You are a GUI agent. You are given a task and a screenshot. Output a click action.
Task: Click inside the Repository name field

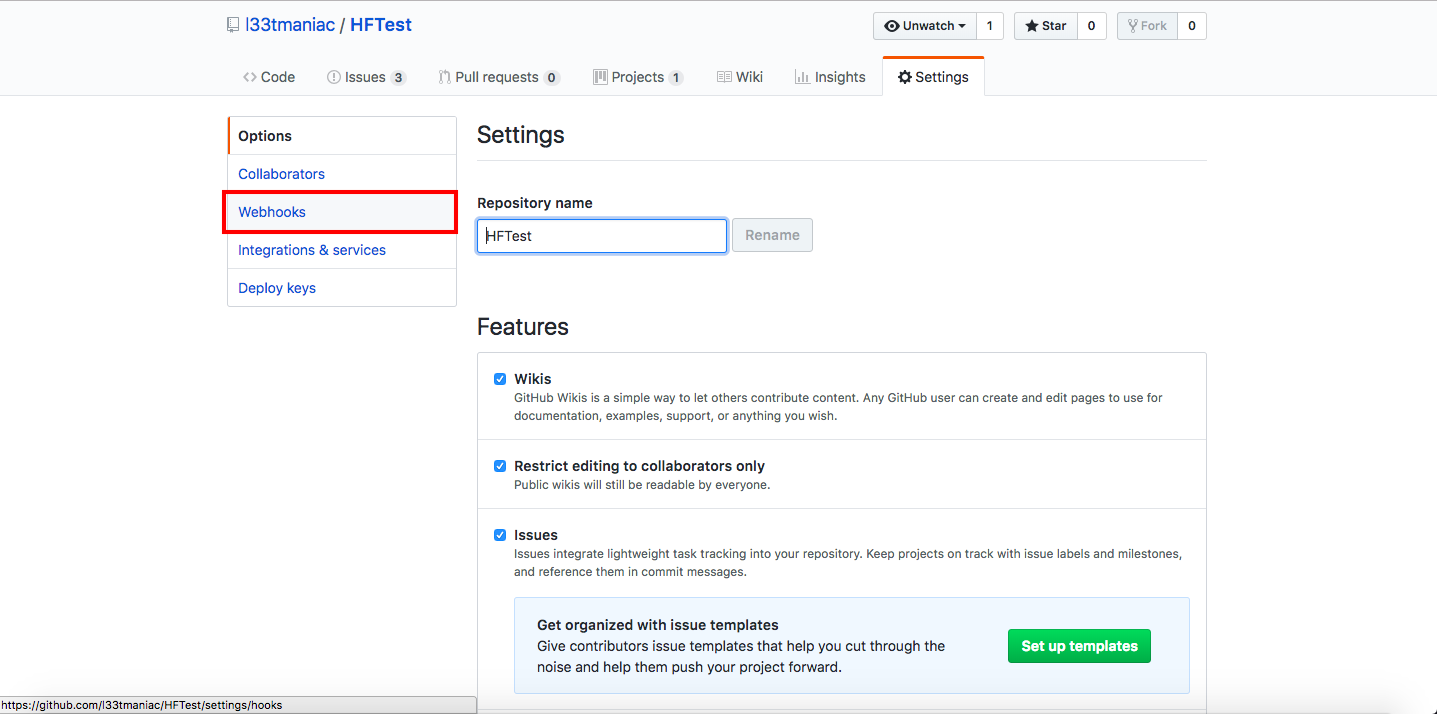pyautogui.click(x=600, y=235)
